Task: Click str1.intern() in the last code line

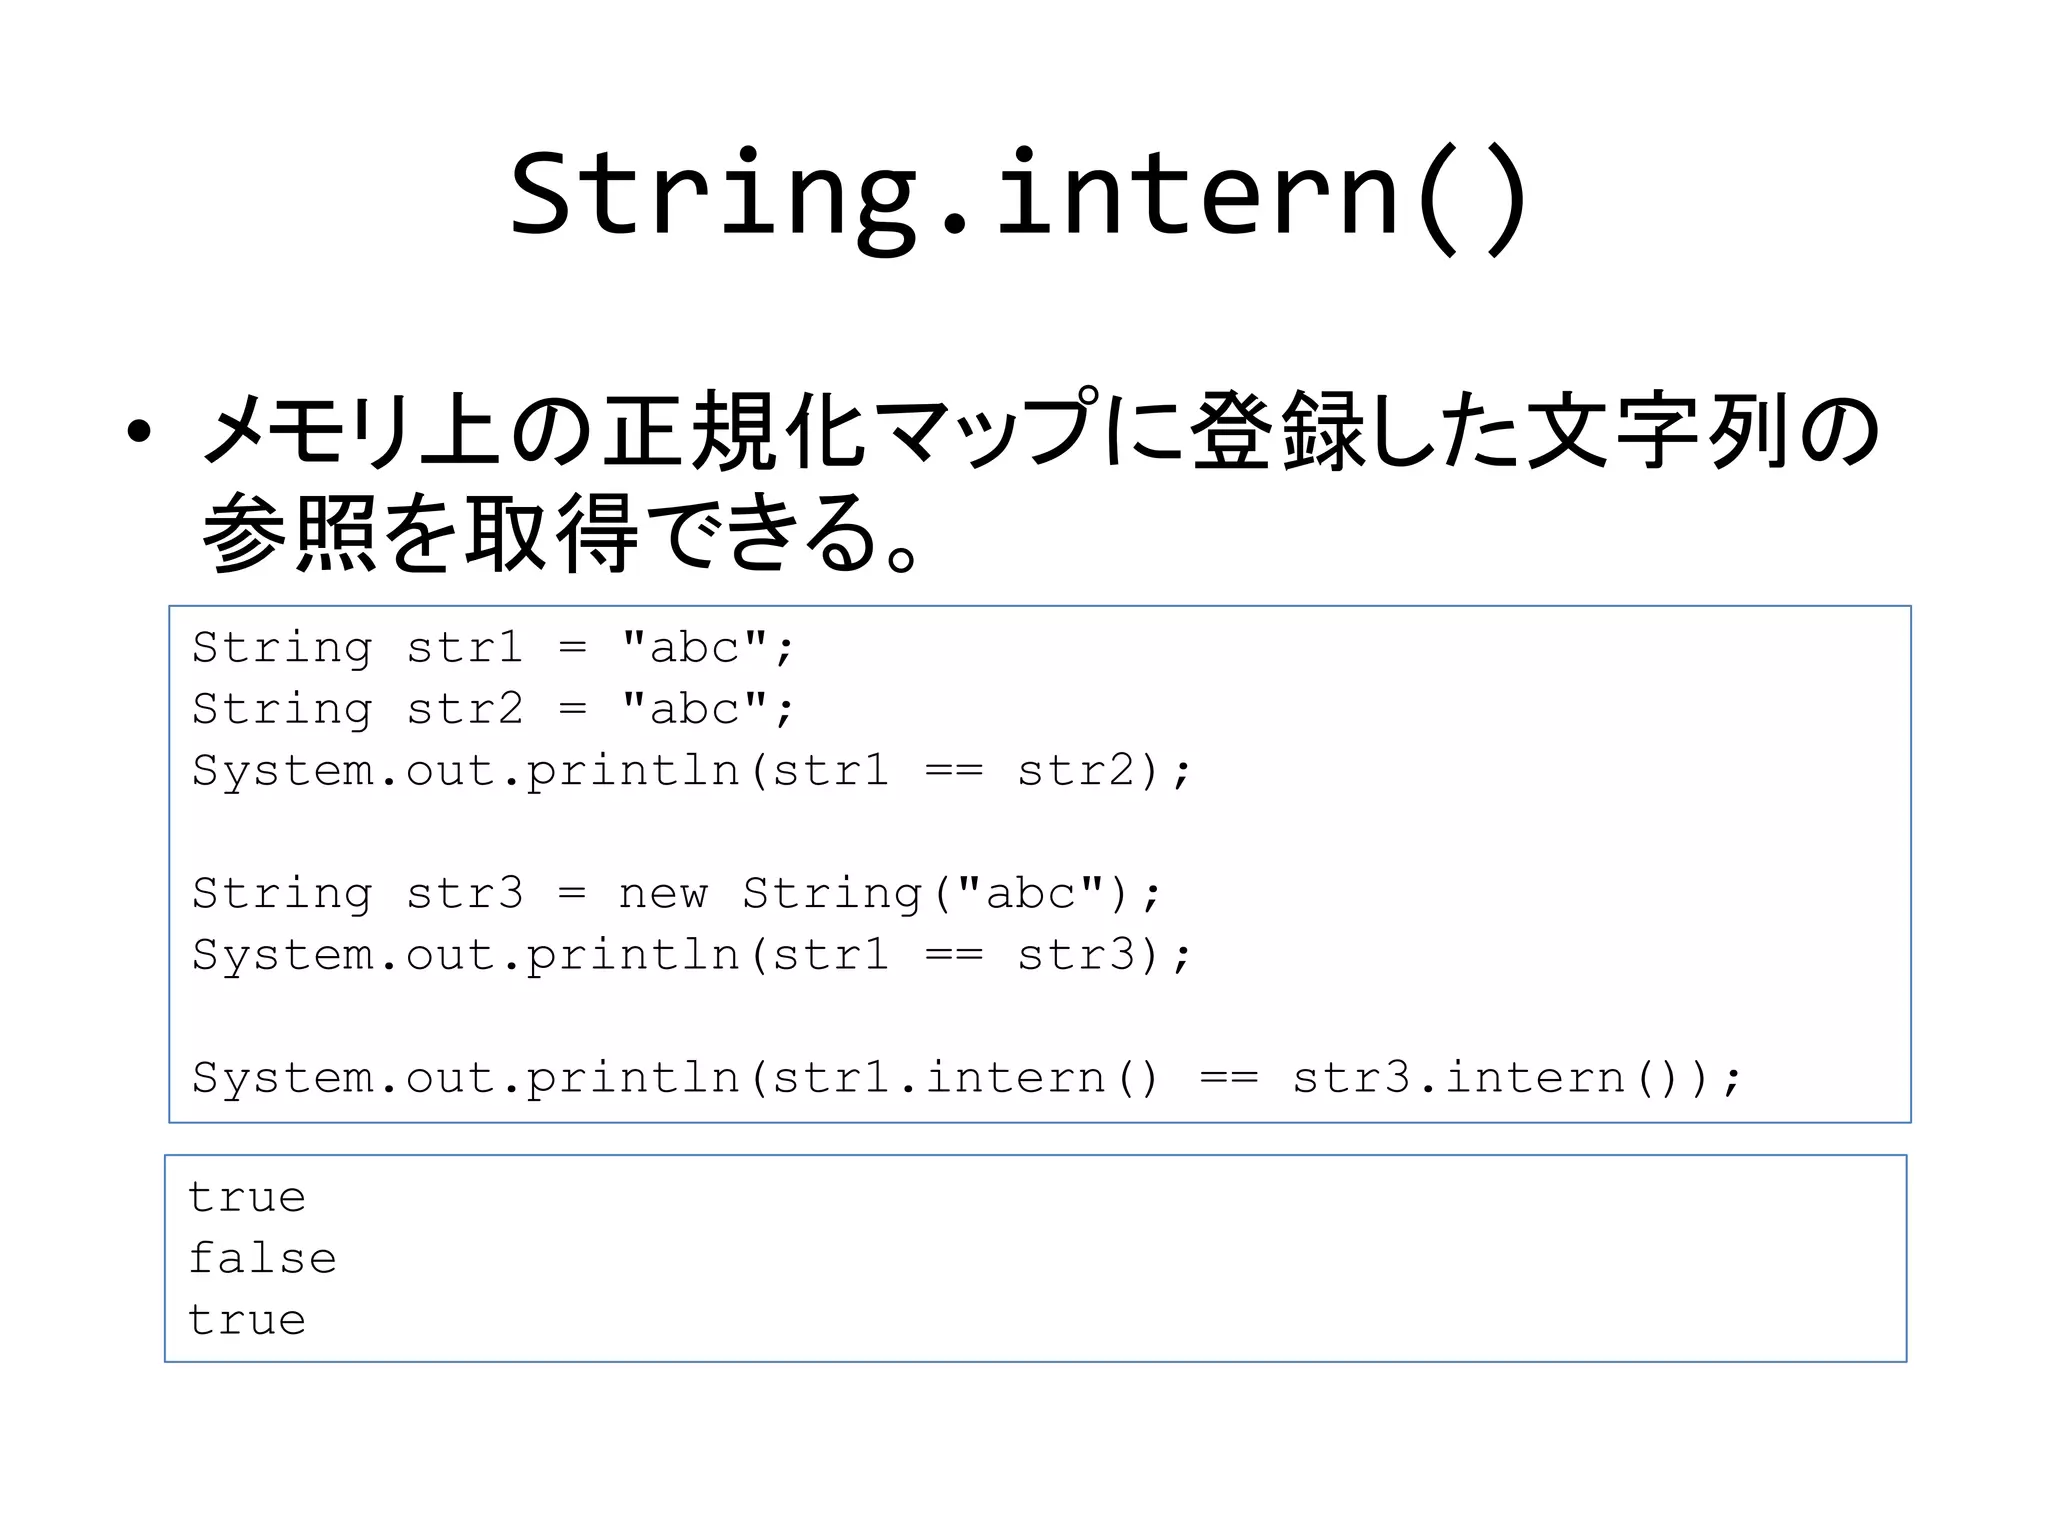Action: click(965, 1078)
